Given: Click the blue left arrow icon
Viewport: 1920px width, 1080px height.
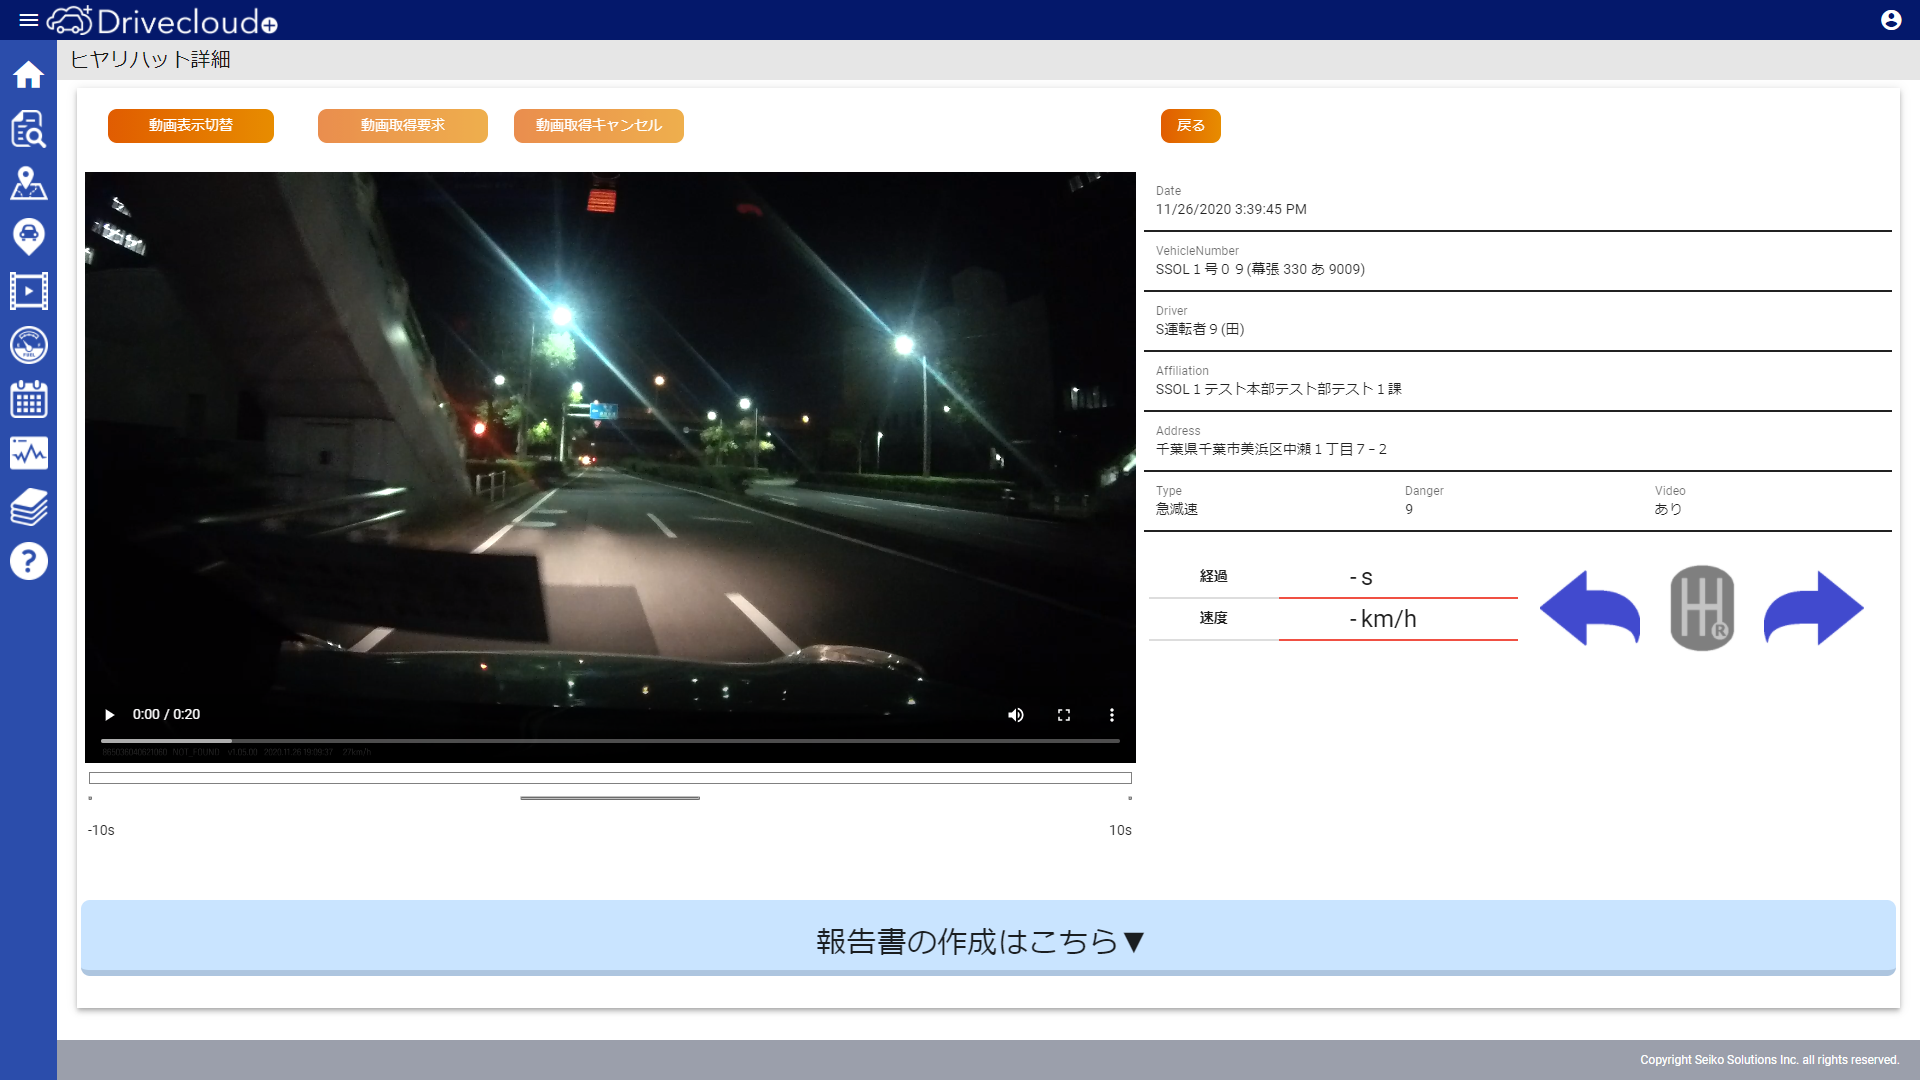Looking at the screenshot, I should 1589,608.
